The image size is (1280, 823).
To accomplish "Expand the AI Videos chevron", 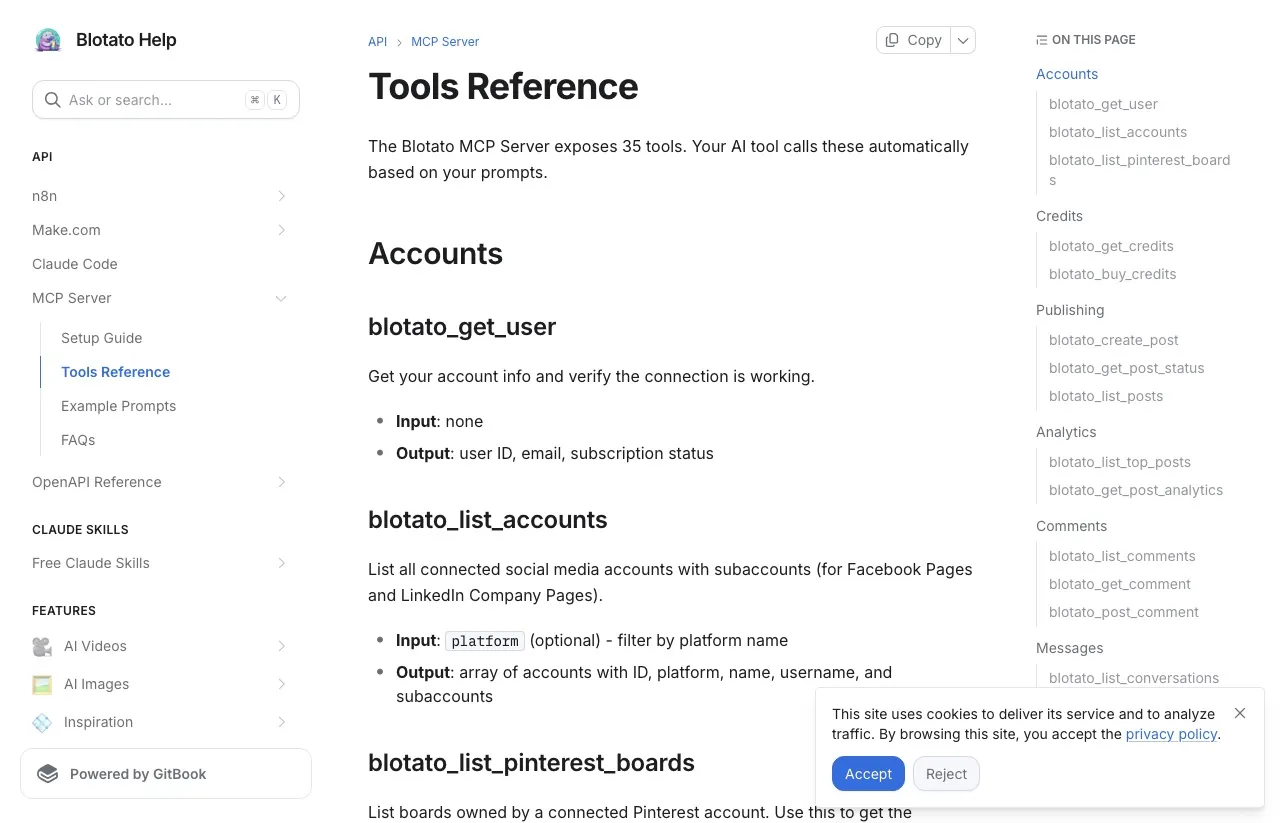I will coord(281,646).
